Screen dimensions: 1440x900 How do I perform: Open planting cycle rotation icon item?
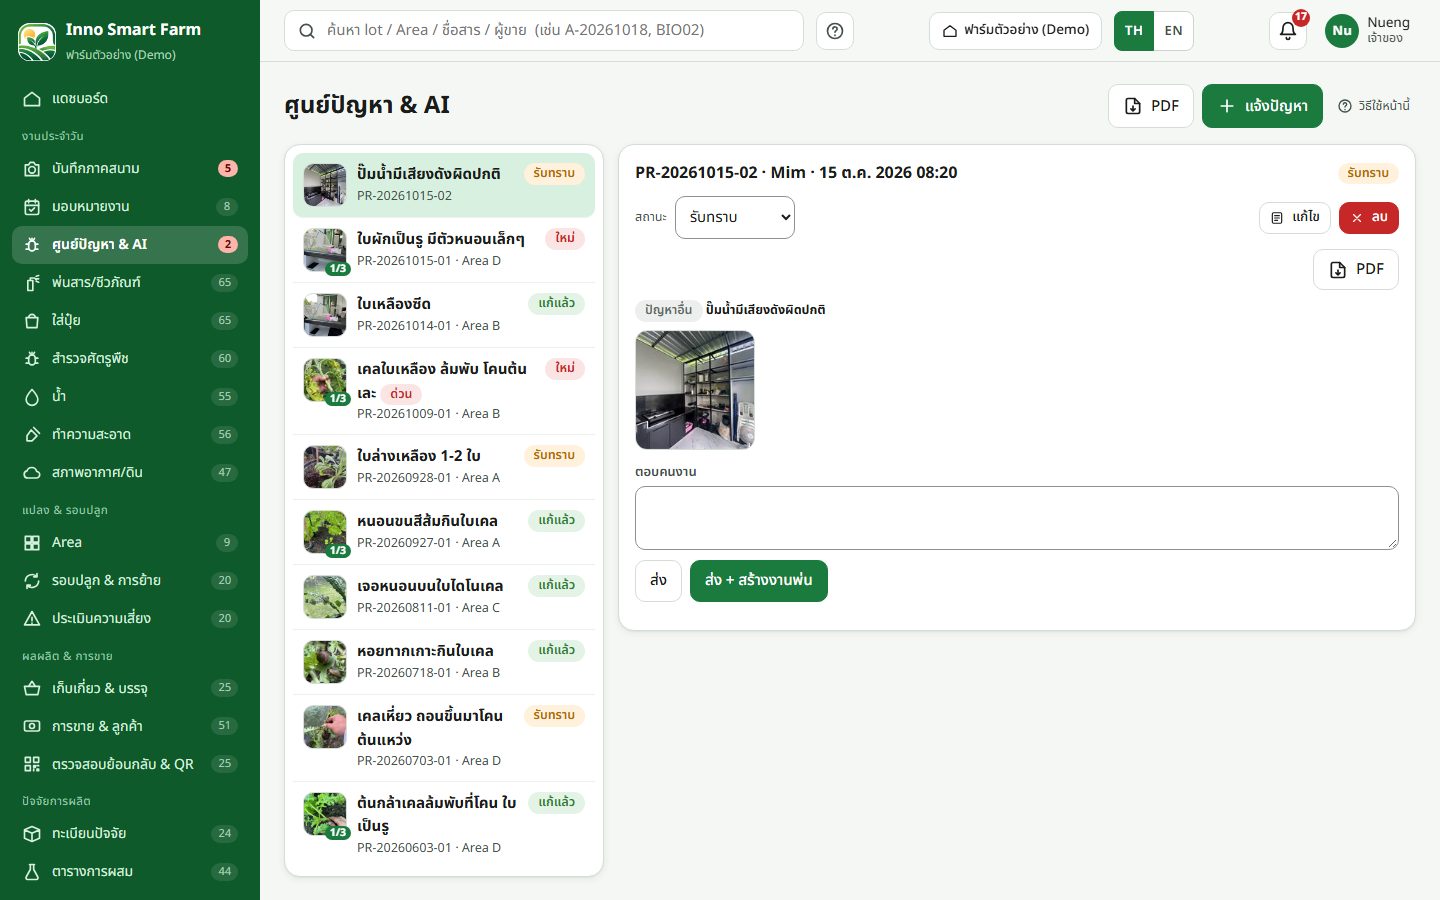coord(32,581)
